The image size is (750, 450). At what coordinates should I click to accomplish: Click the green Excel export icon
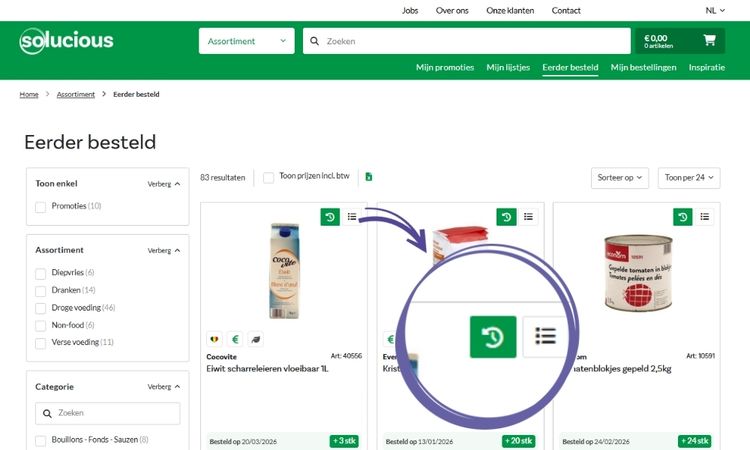[x=369, y=177]
